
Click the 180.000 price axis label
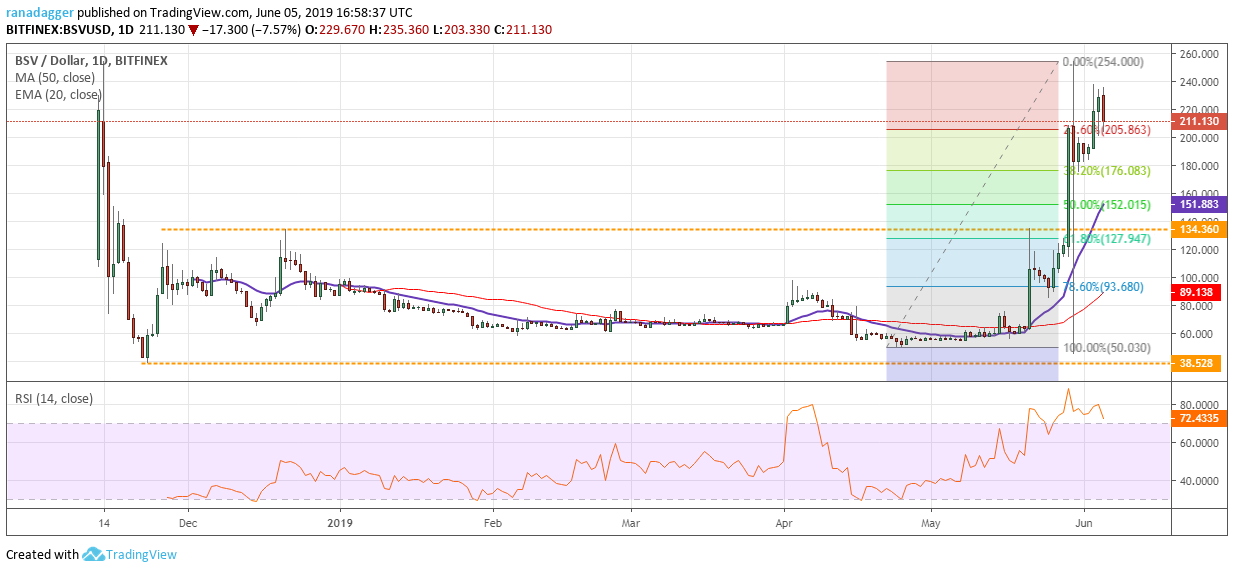pos(1197,166)
